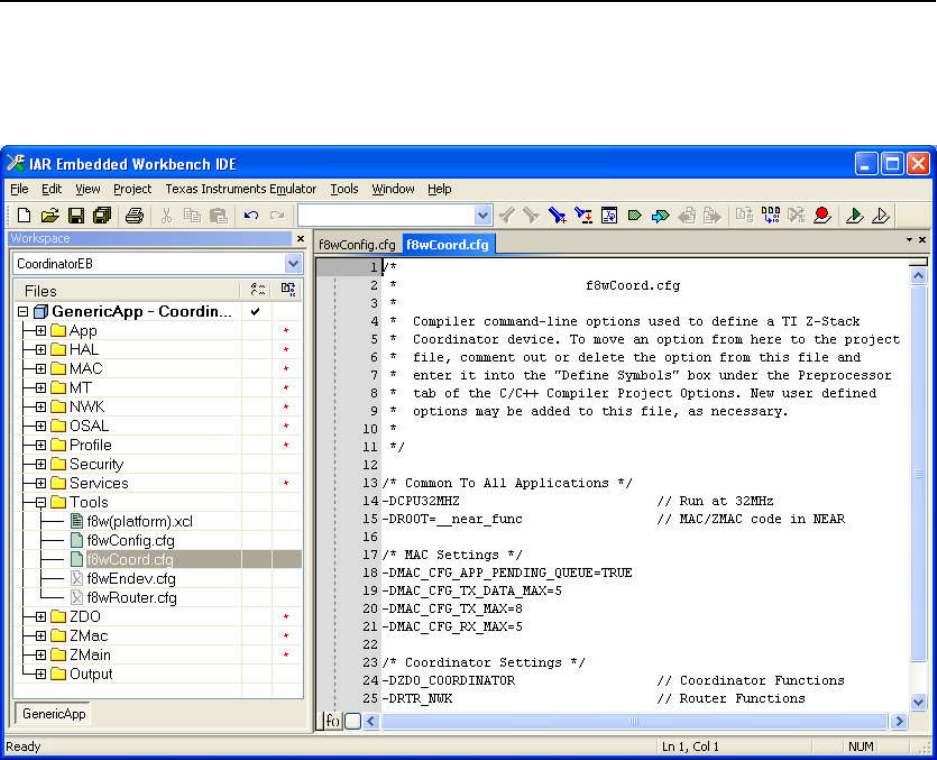The height and width of the screenshot is (760, 937).
Task: Click the Open file folder icon
Action: coord(49,215)
